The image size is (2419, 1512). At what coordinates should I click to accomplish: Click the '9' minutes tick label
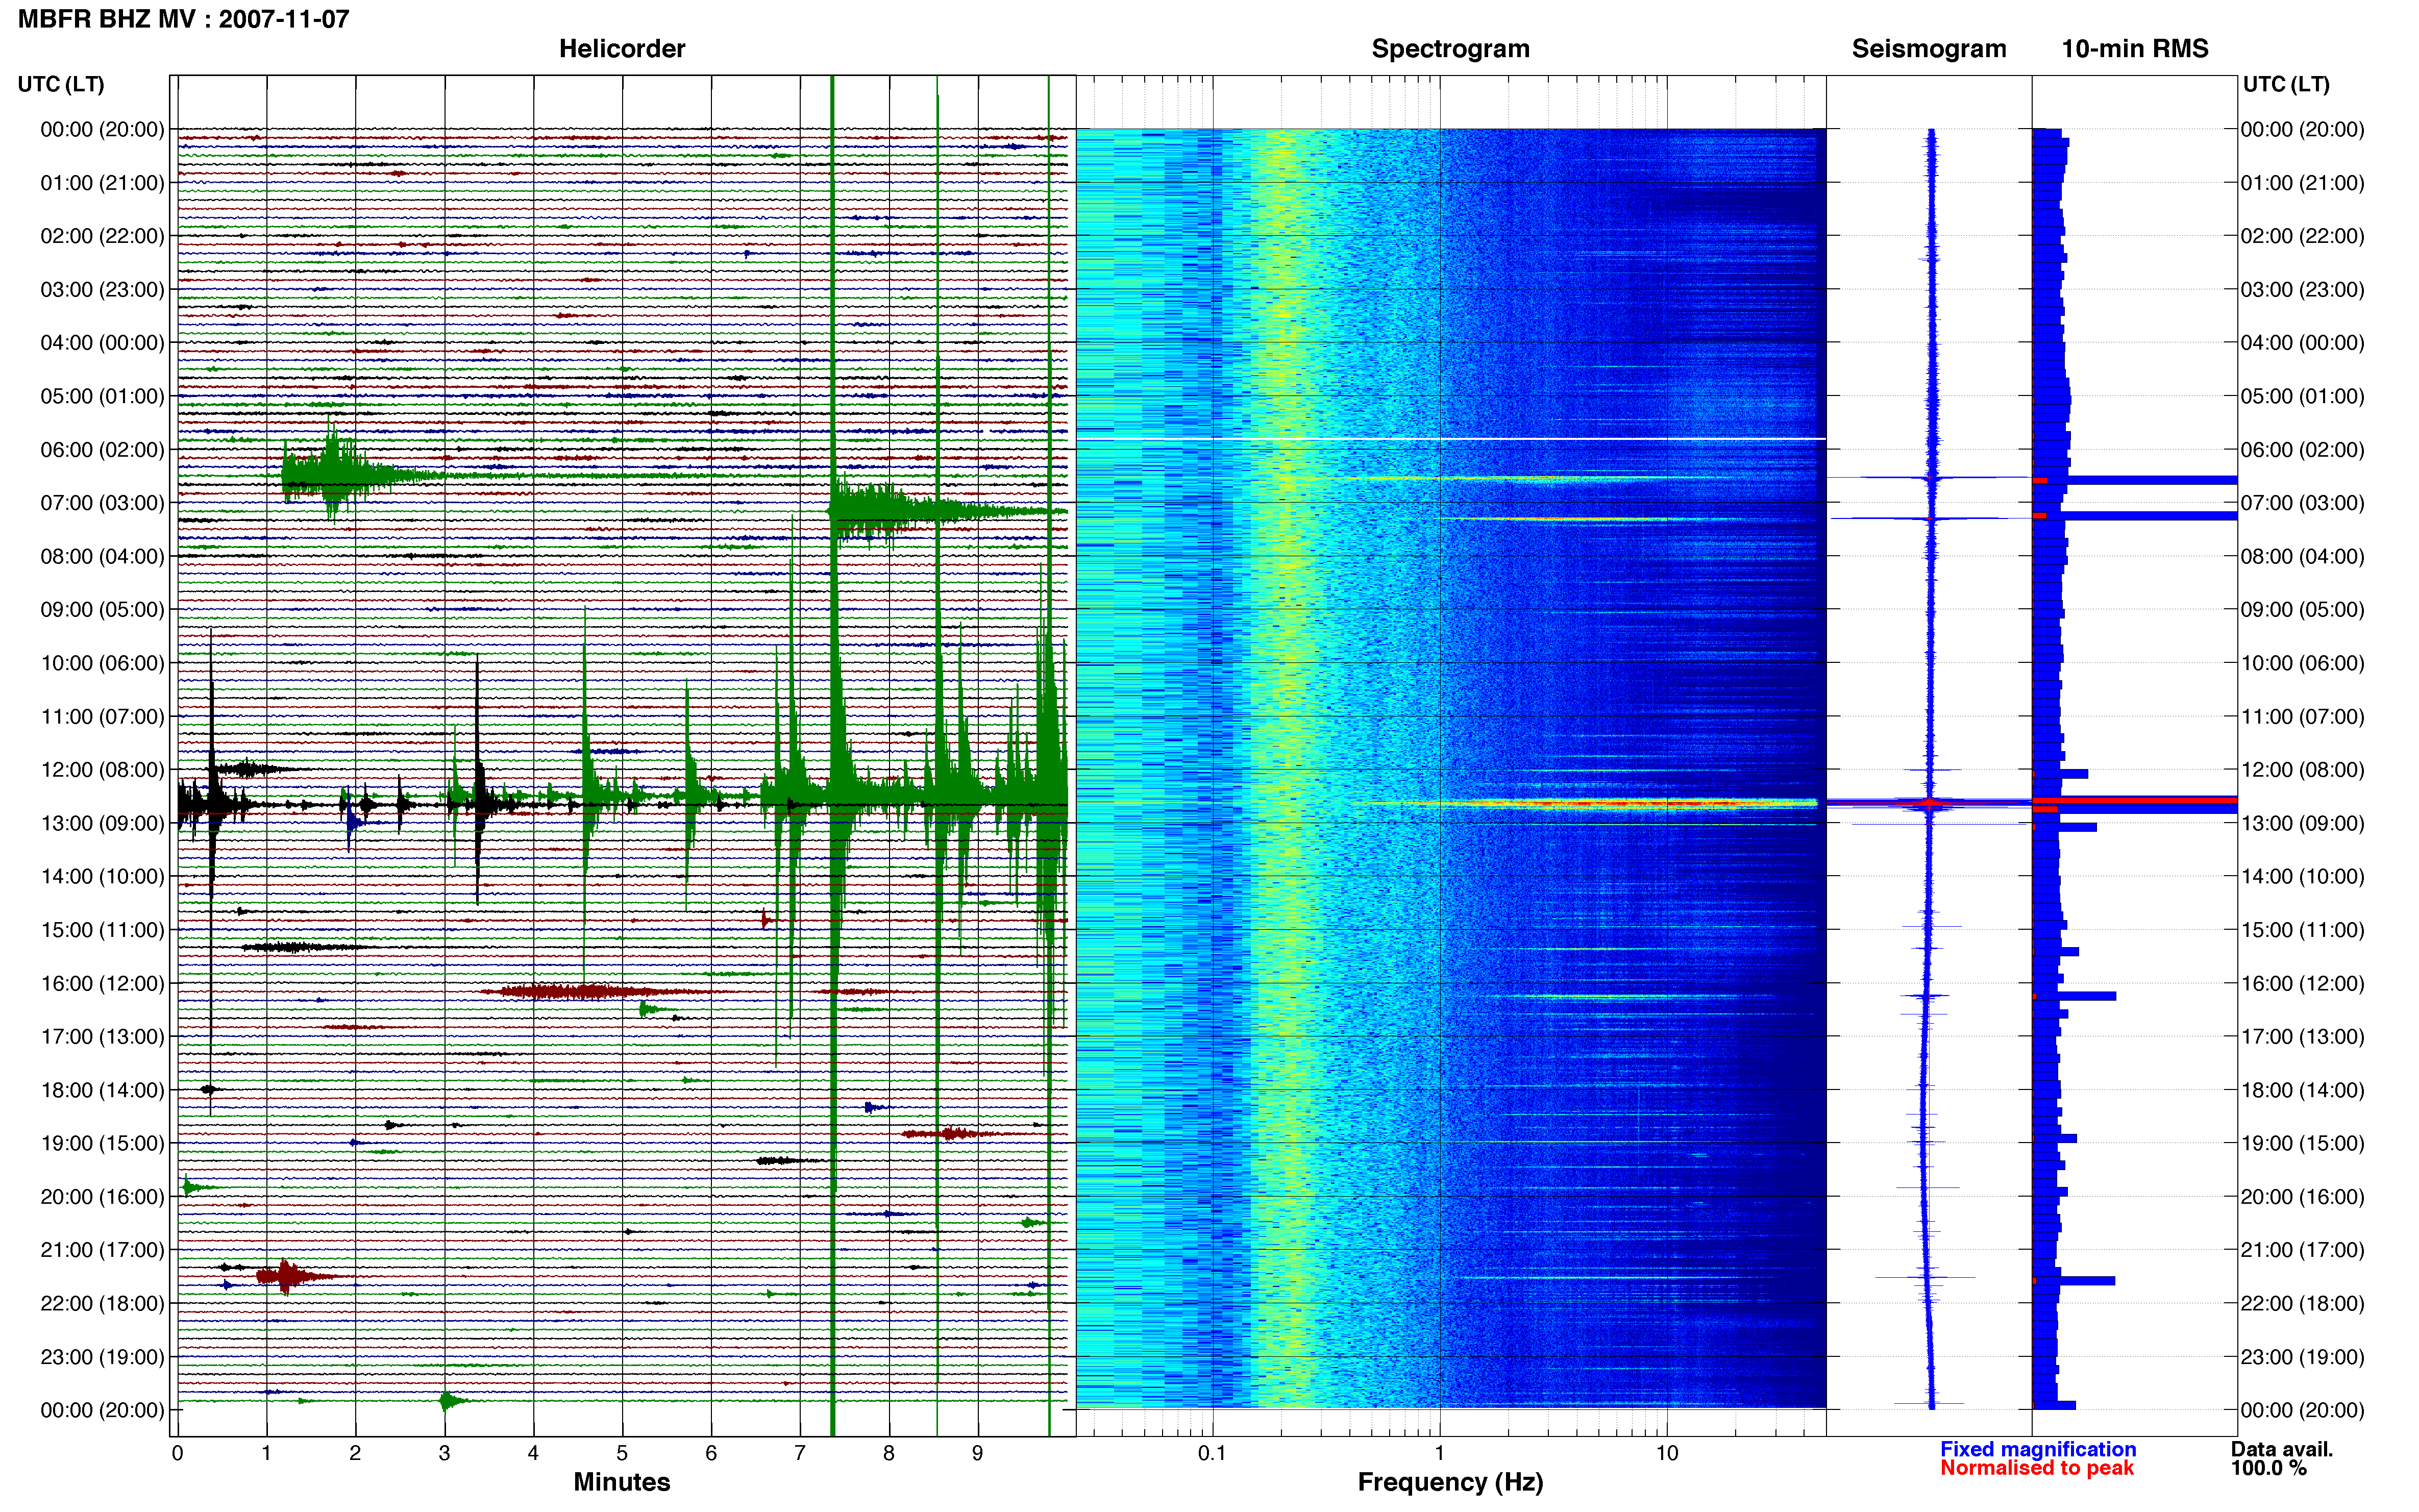(977, 1453)
